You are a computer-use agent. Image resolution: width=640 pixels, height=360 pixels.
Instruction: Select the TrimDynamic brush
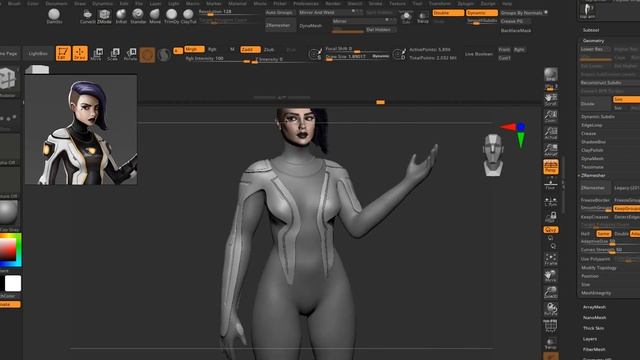[171, 16]
